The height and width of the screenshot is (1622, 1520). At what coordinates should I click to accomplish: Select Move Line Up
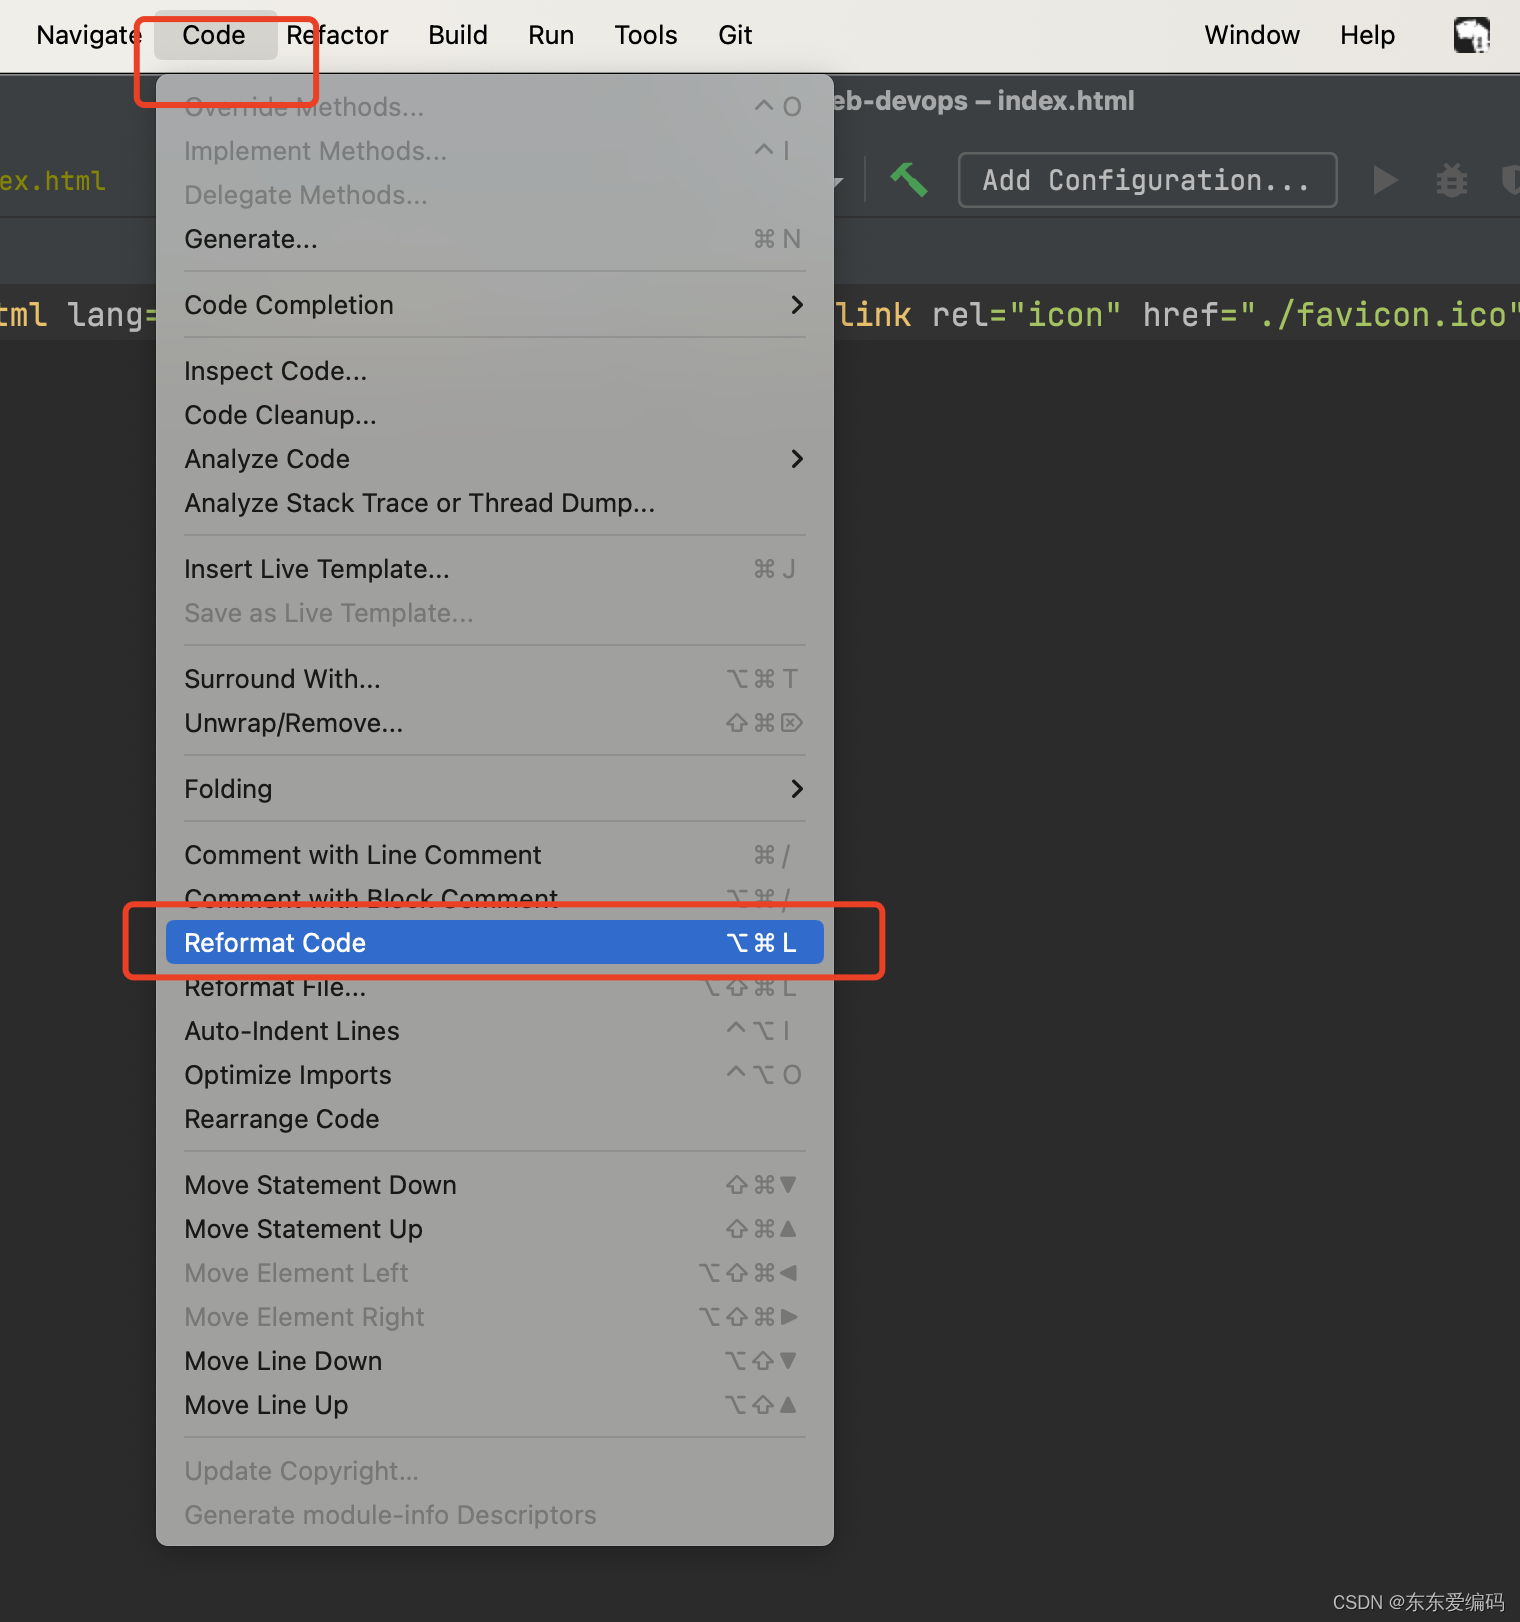494,1405
